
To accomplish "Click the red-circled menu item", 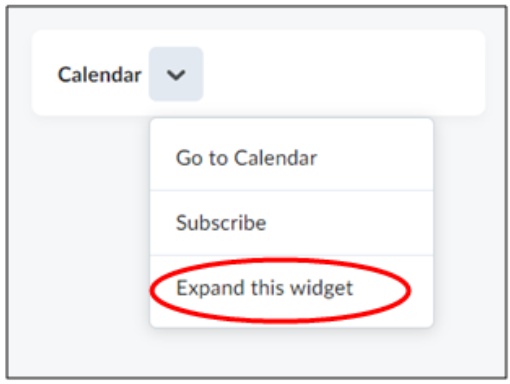I will (291, 288).
